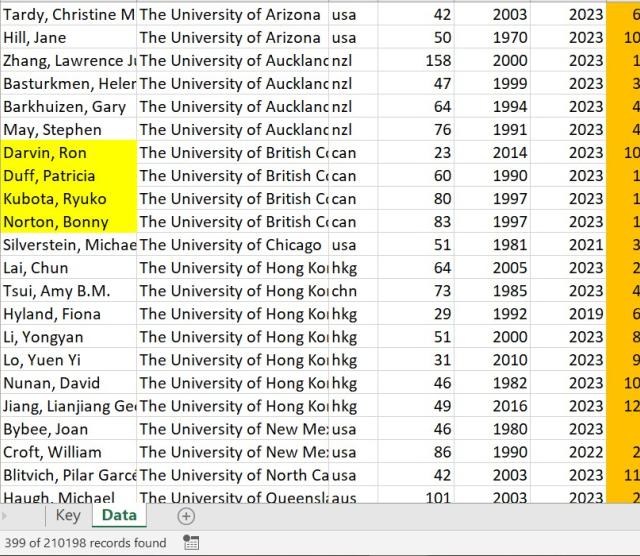Select cell 'Tsui, Amy B.M.'
640x556 pixels.
(69, 291)
